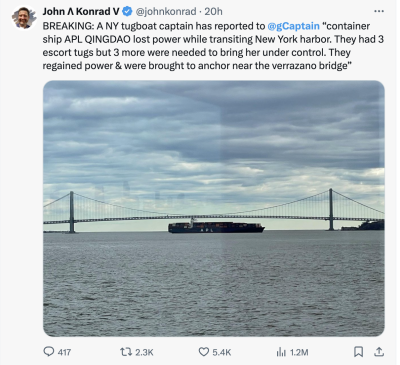View analytics via the bar chart icon

[x=281, y=352]
